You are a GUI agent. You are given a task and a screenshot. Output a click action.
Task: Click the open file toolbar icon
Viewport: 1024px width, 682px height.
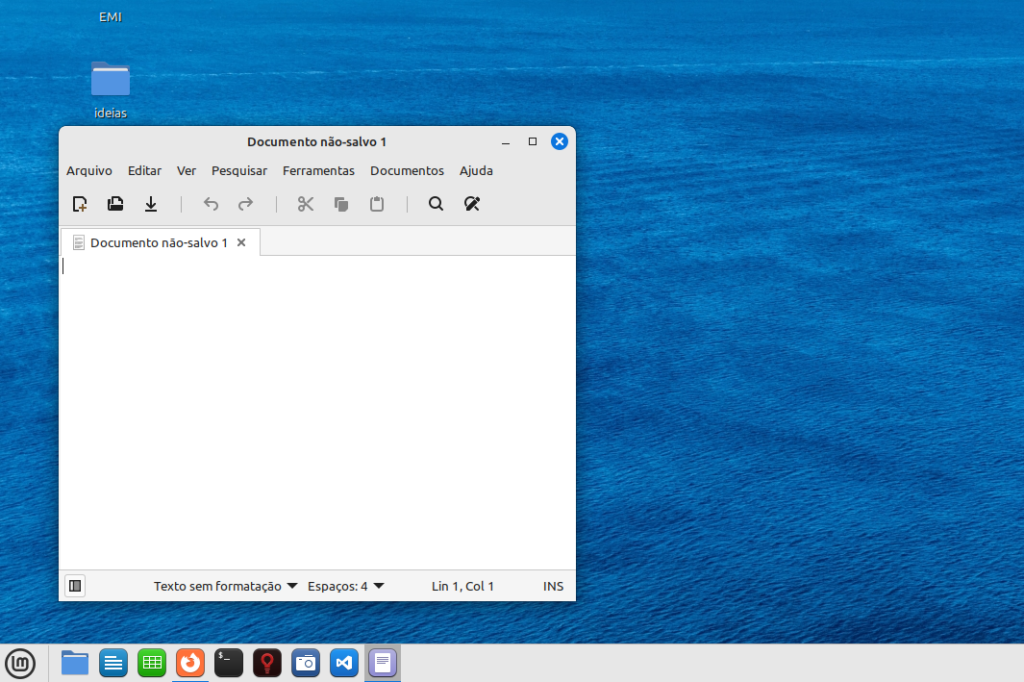point(115,204)
